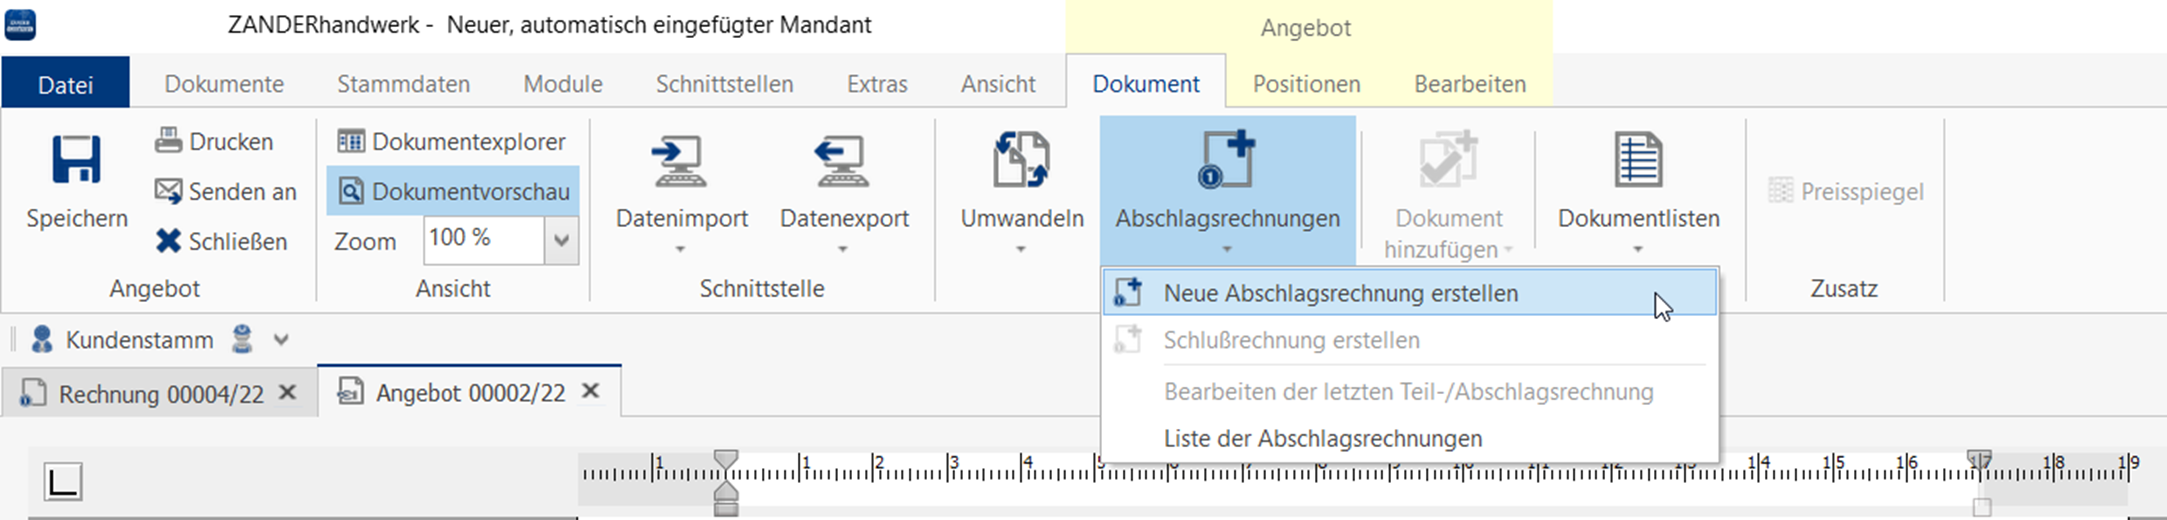Click the Schlußrechnung erstellen entry icon

coord(1128,339)
